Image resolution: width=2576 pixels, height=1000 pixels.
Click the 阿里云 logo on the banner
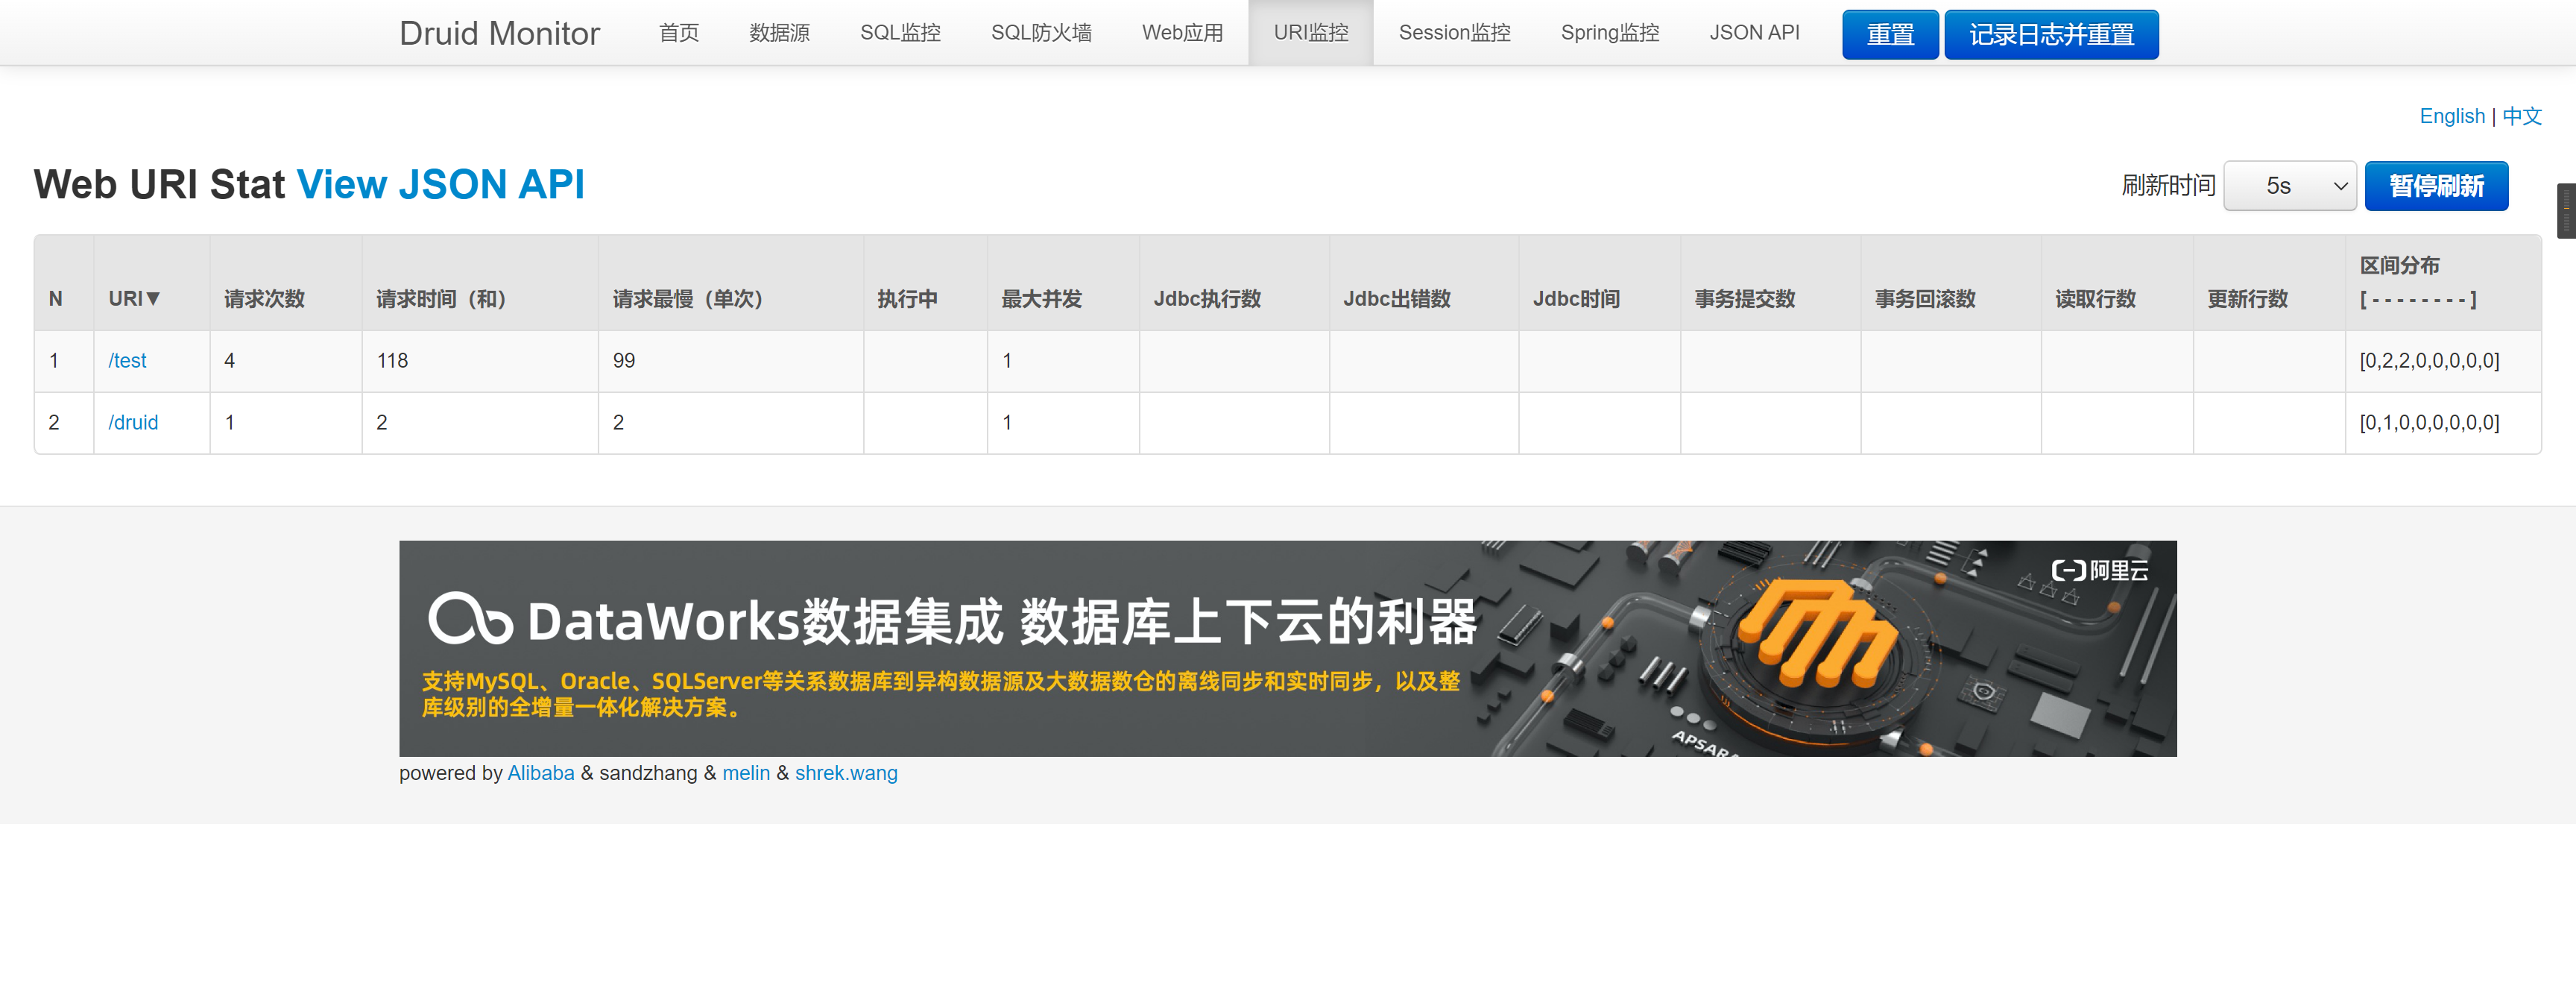coord(2099,570)
